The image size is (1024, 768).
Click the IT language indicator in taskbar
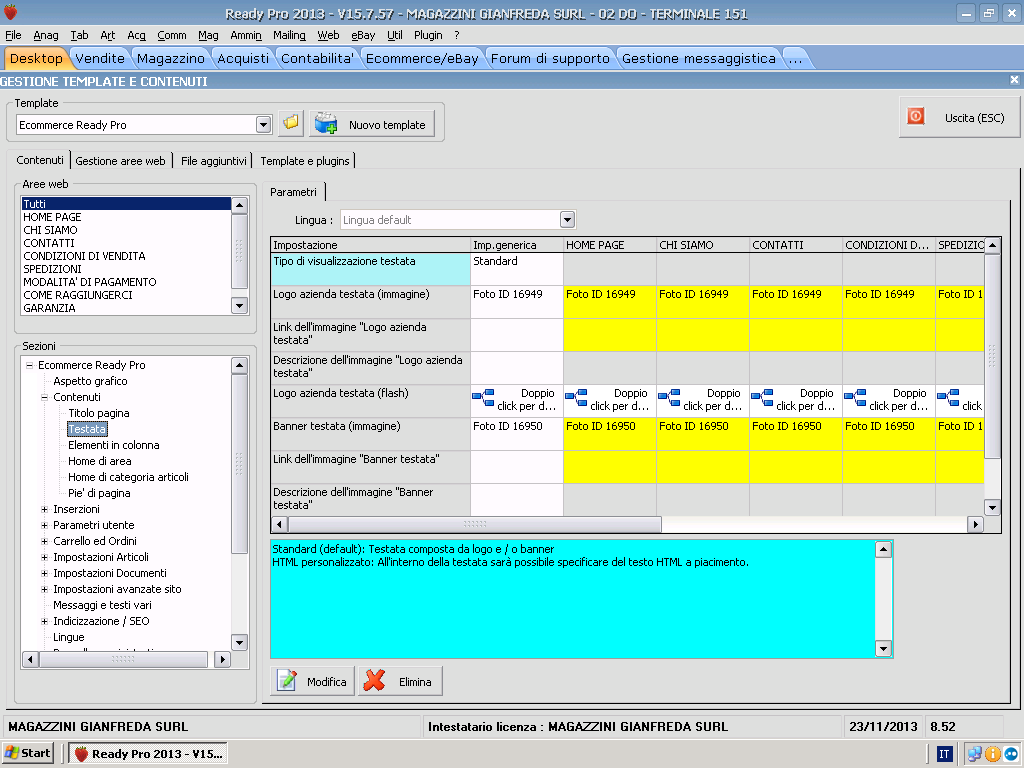(943, 753)
